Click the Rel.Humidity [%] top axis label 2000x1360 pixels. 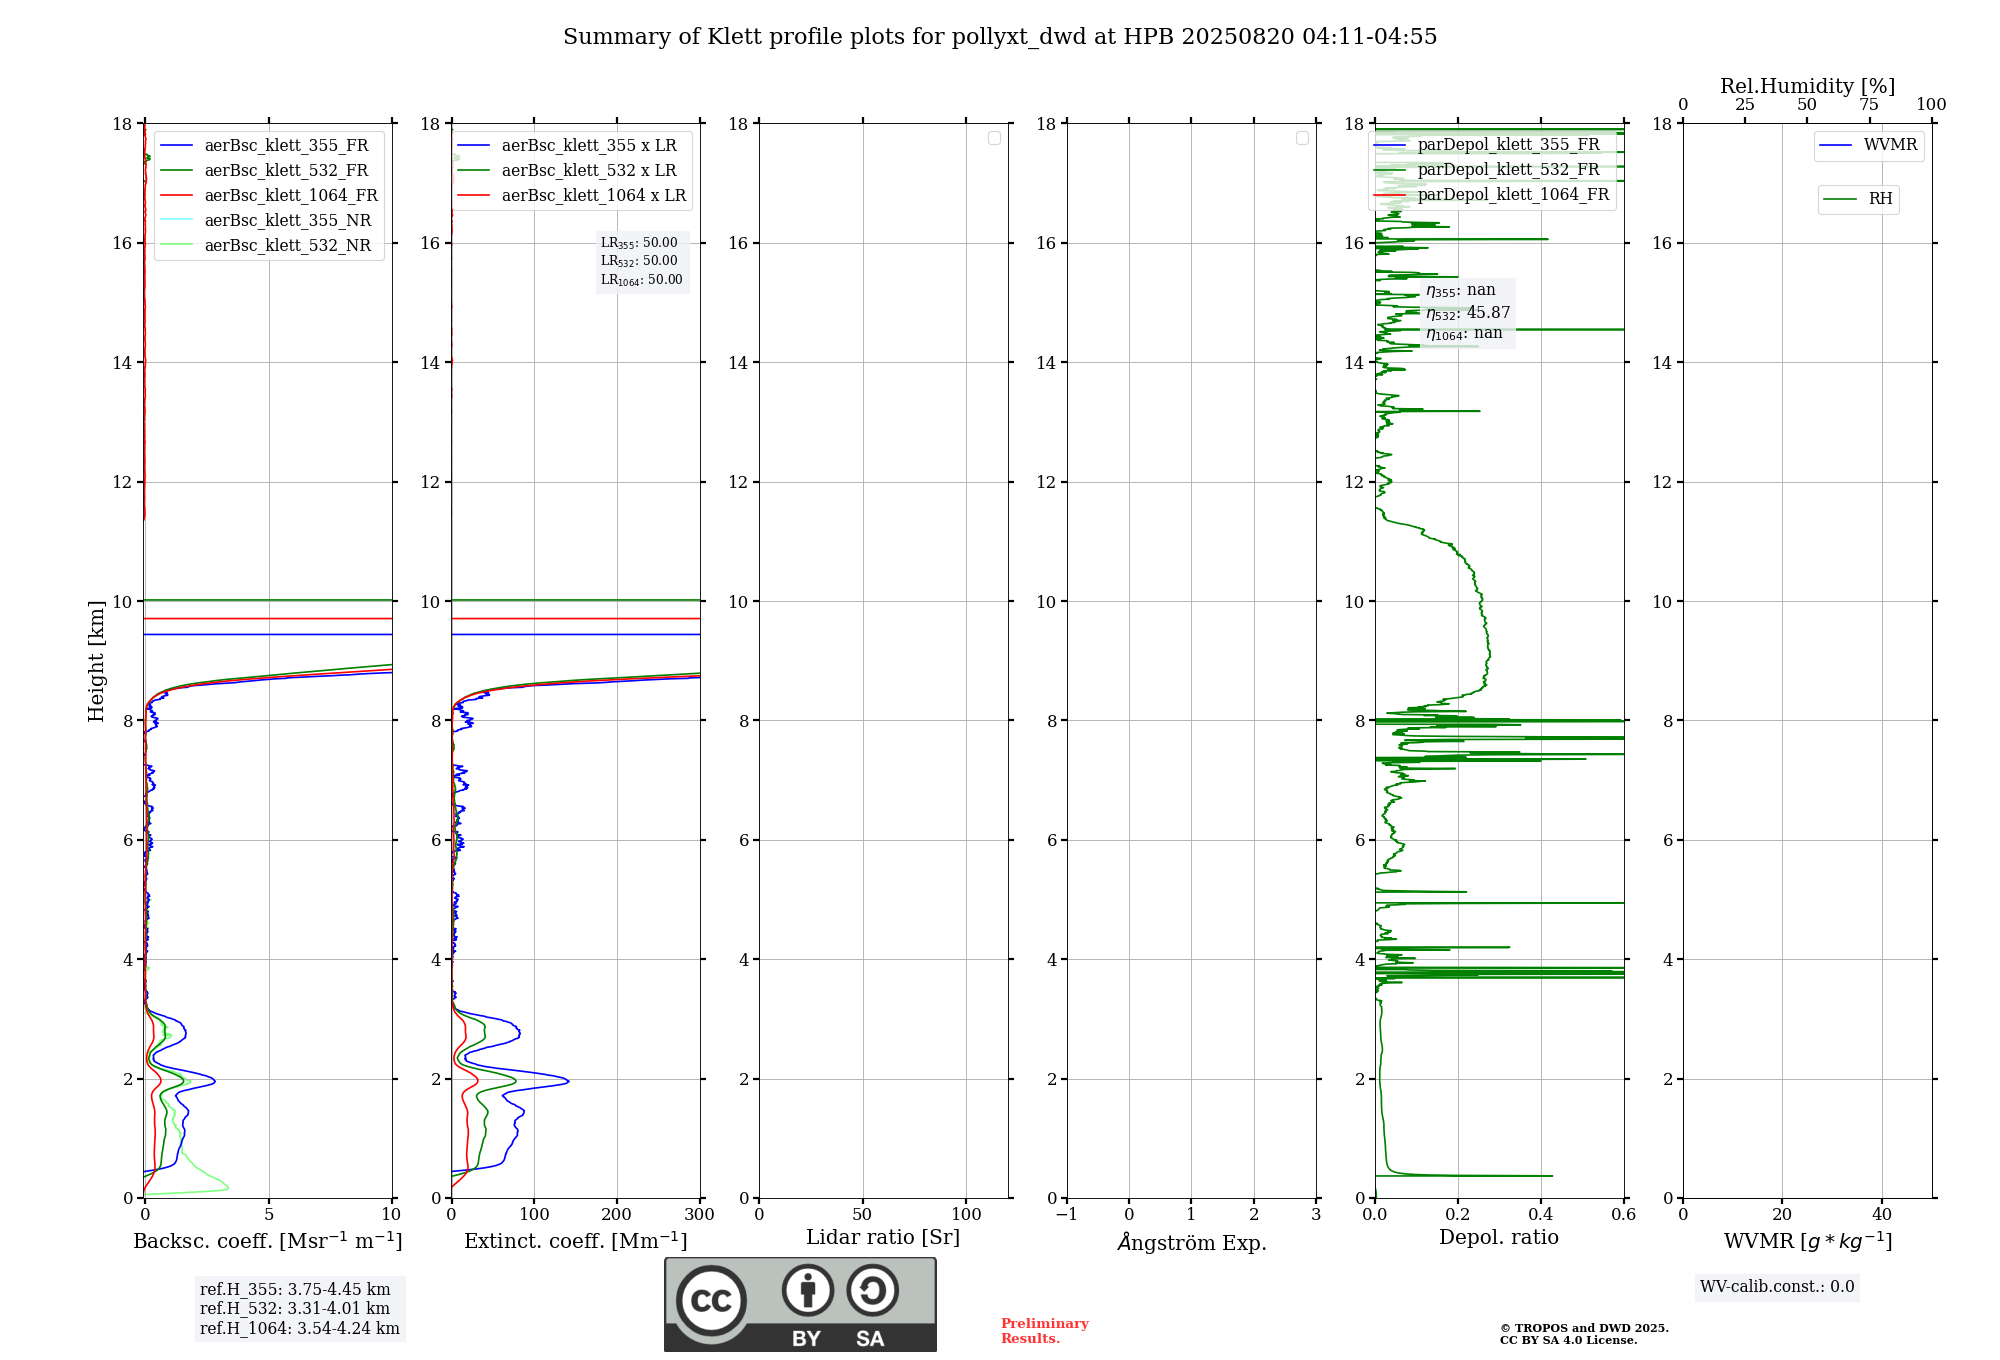pyautogui.click(x=1808, y=86)
